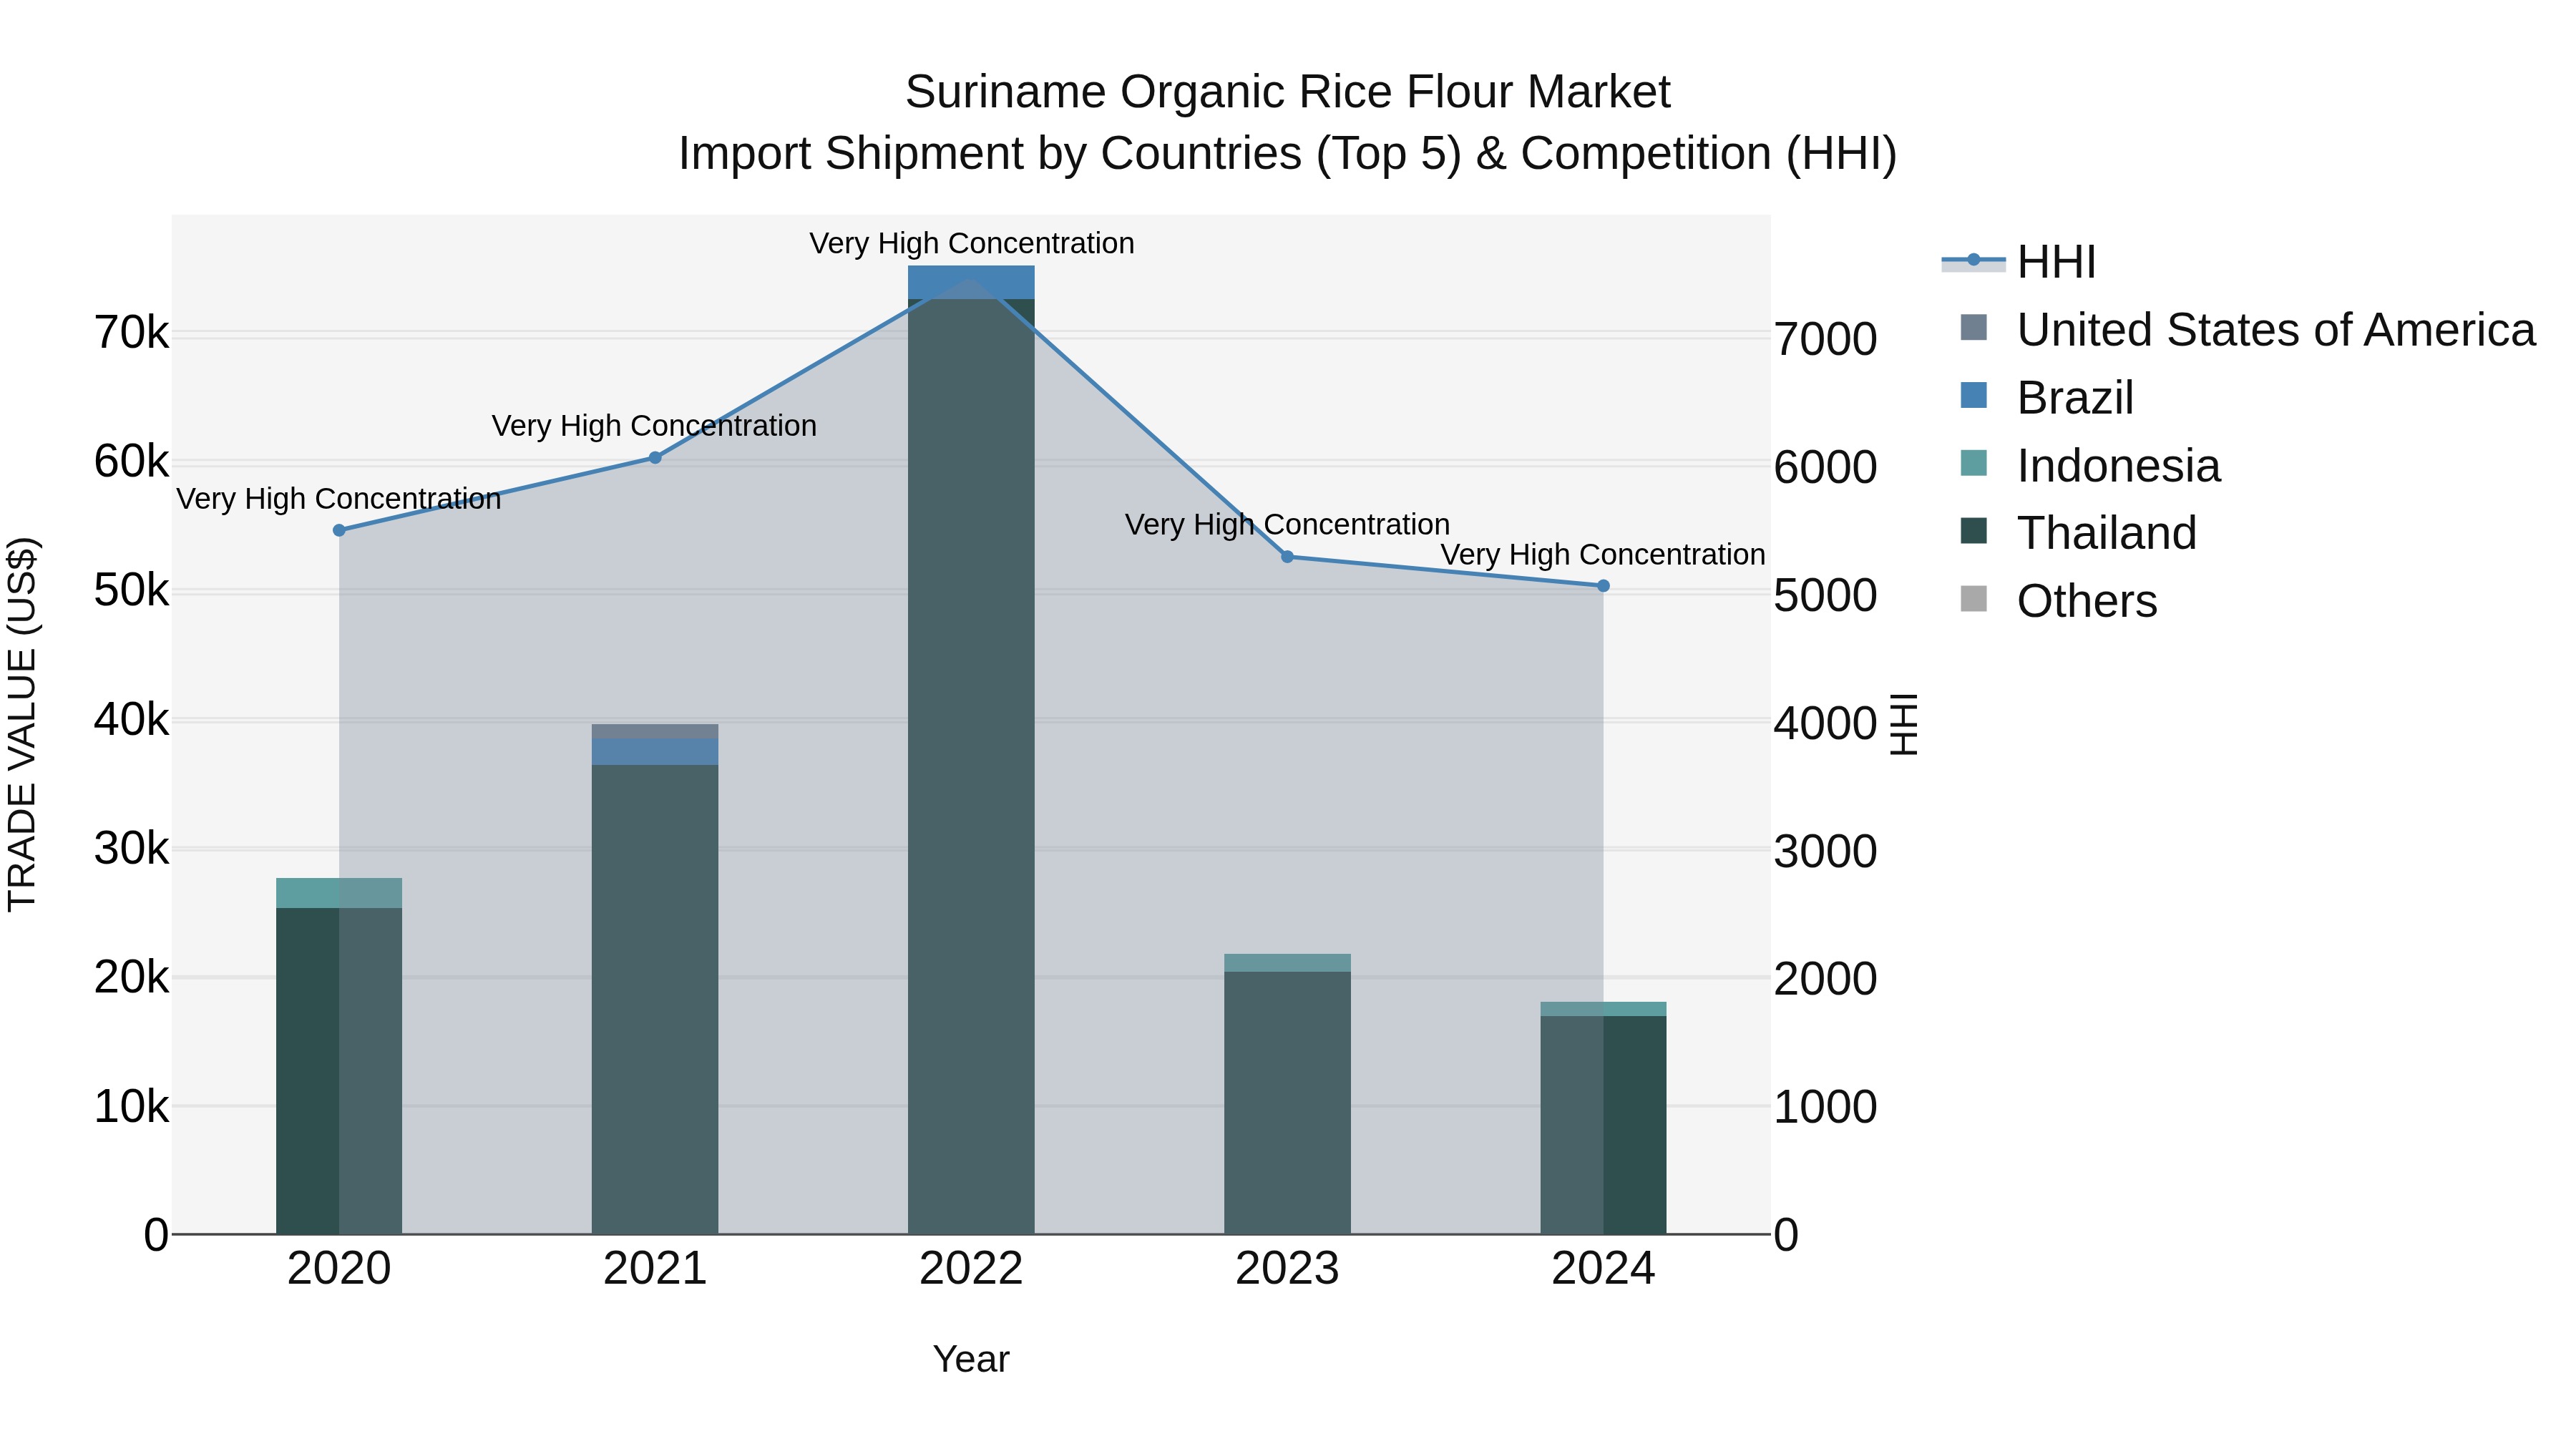Viewport: 2576px width, 1449px height.
Task: Click the 1000 HHI axis tick label
Action: point(1826,1108)
